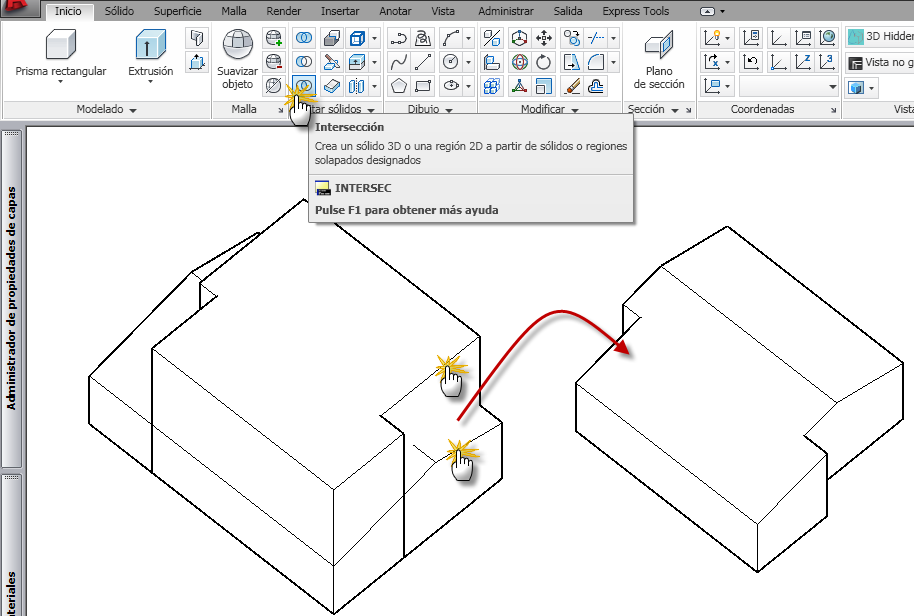Select the Polyline draw tool
914x616 pixels.
399,38
